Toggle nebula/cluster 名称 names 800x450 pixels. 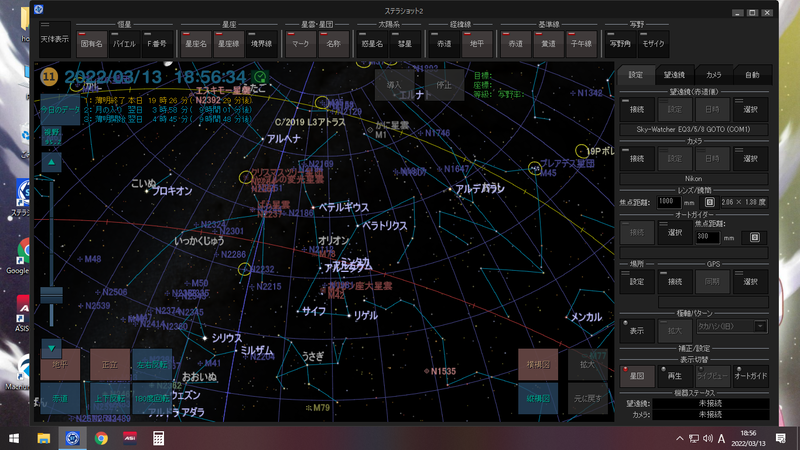pos(333,44)
